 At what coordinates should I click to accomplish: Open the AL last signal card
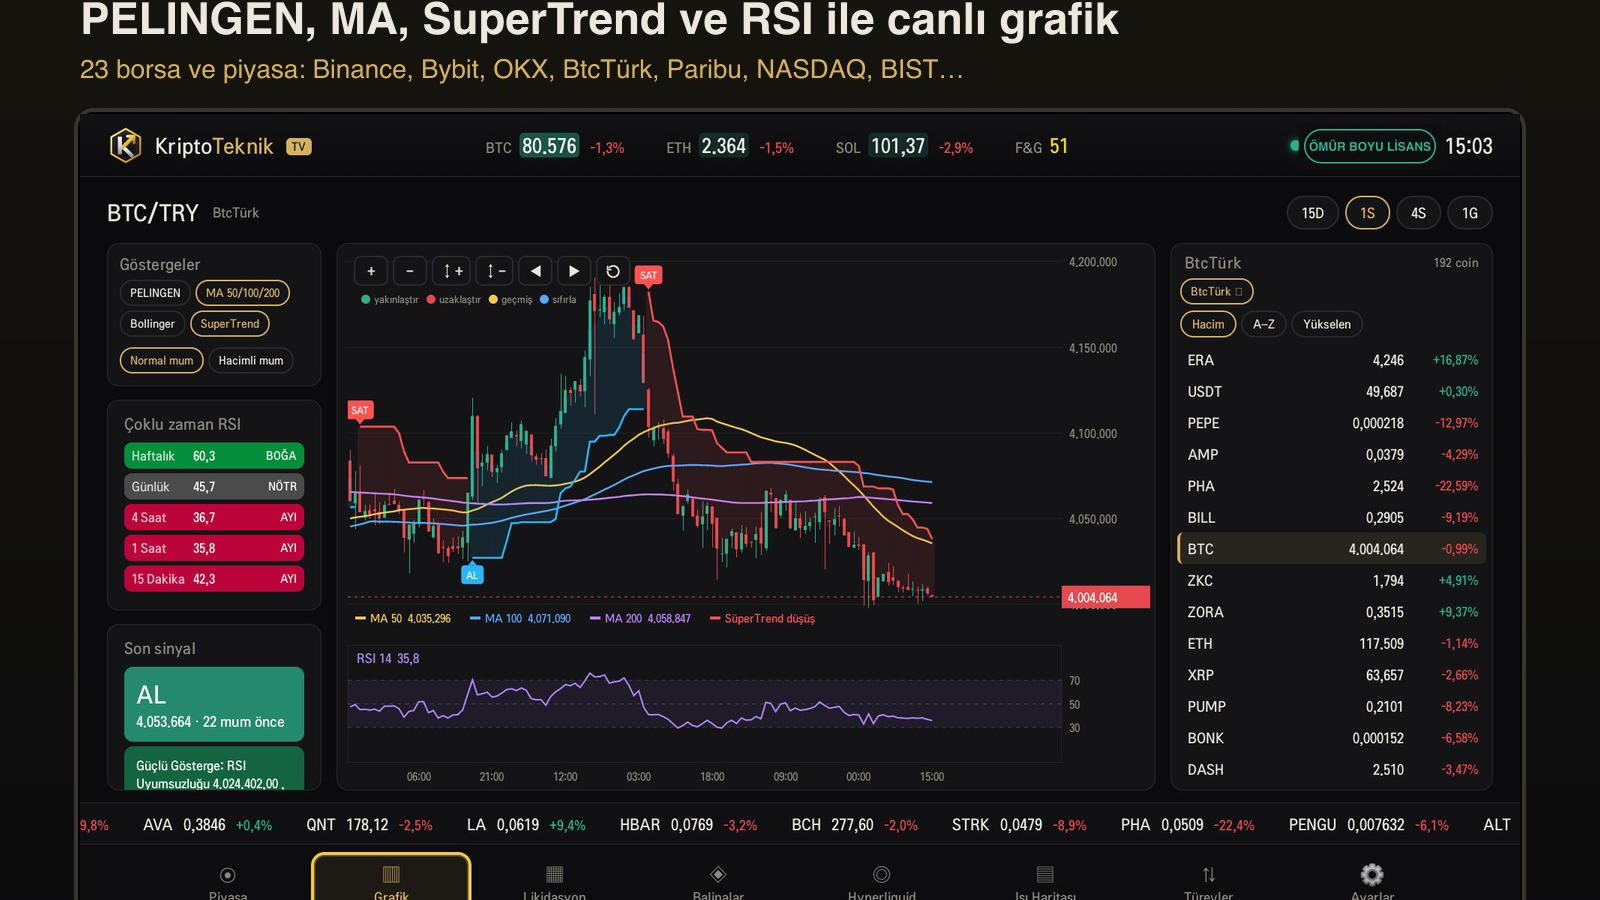click(214, 704)
